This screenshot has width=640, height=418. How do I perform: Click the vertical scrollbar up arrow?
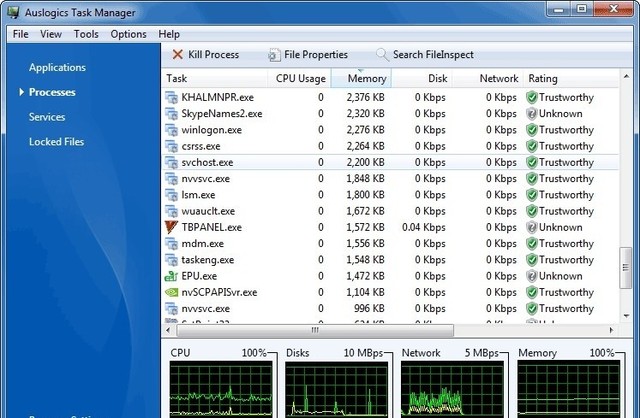[x=626, y=76]
